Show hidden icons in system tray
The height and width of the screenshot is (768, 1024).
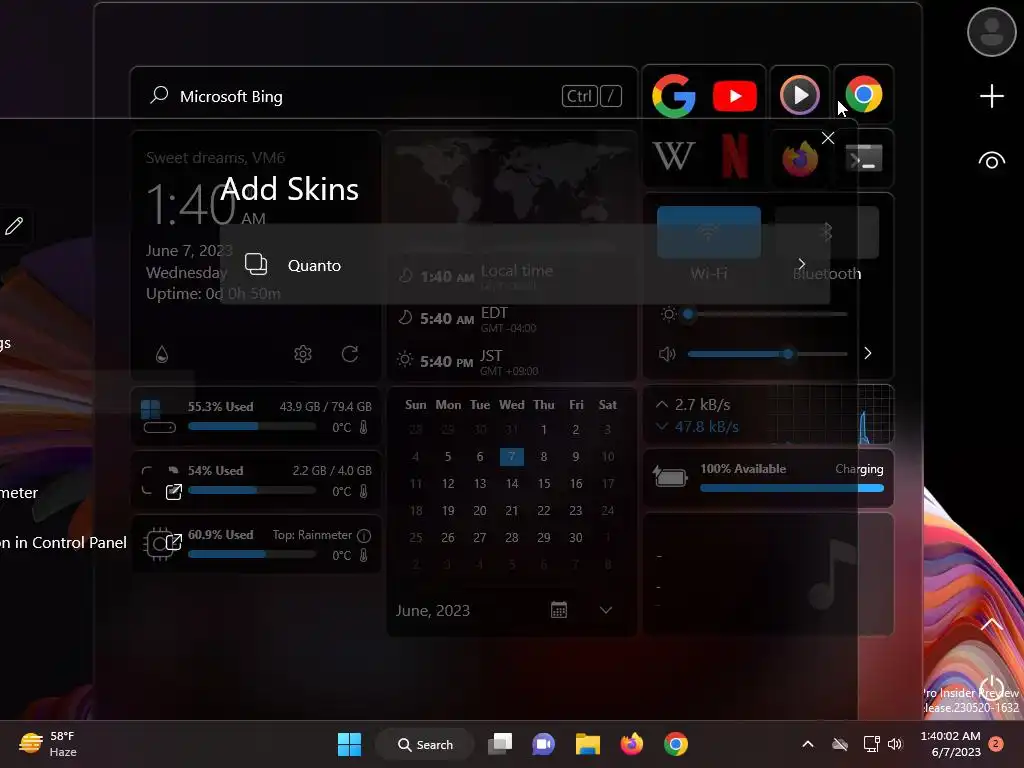808,744
